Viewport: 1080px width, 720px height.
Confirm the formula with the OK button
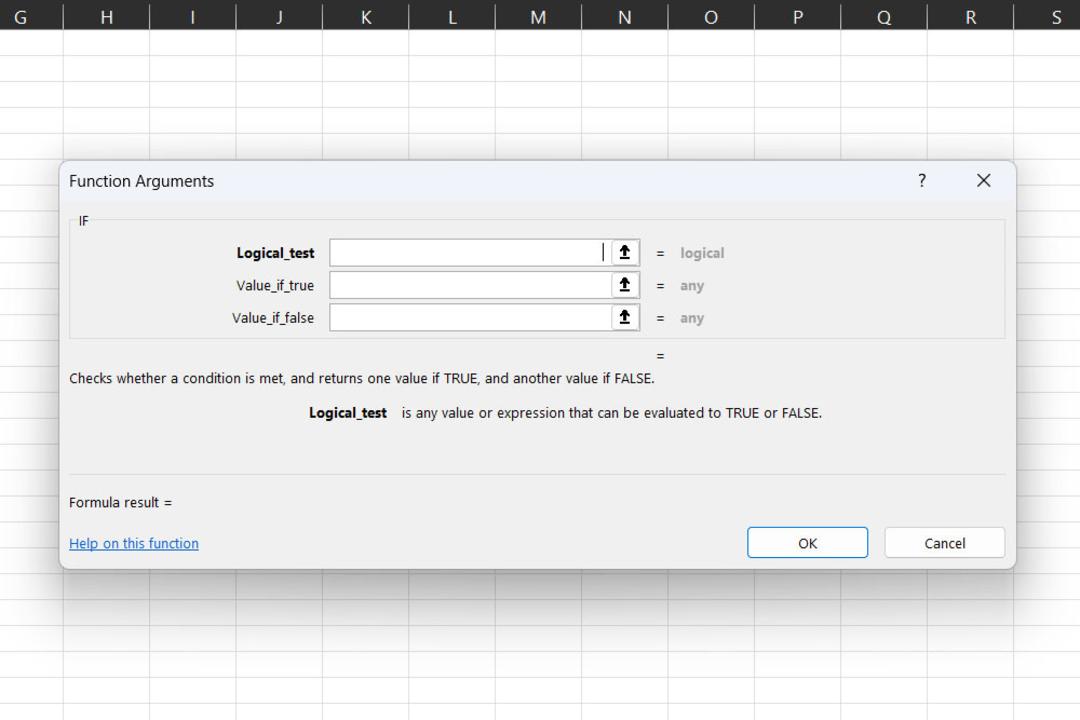(807, 543)
